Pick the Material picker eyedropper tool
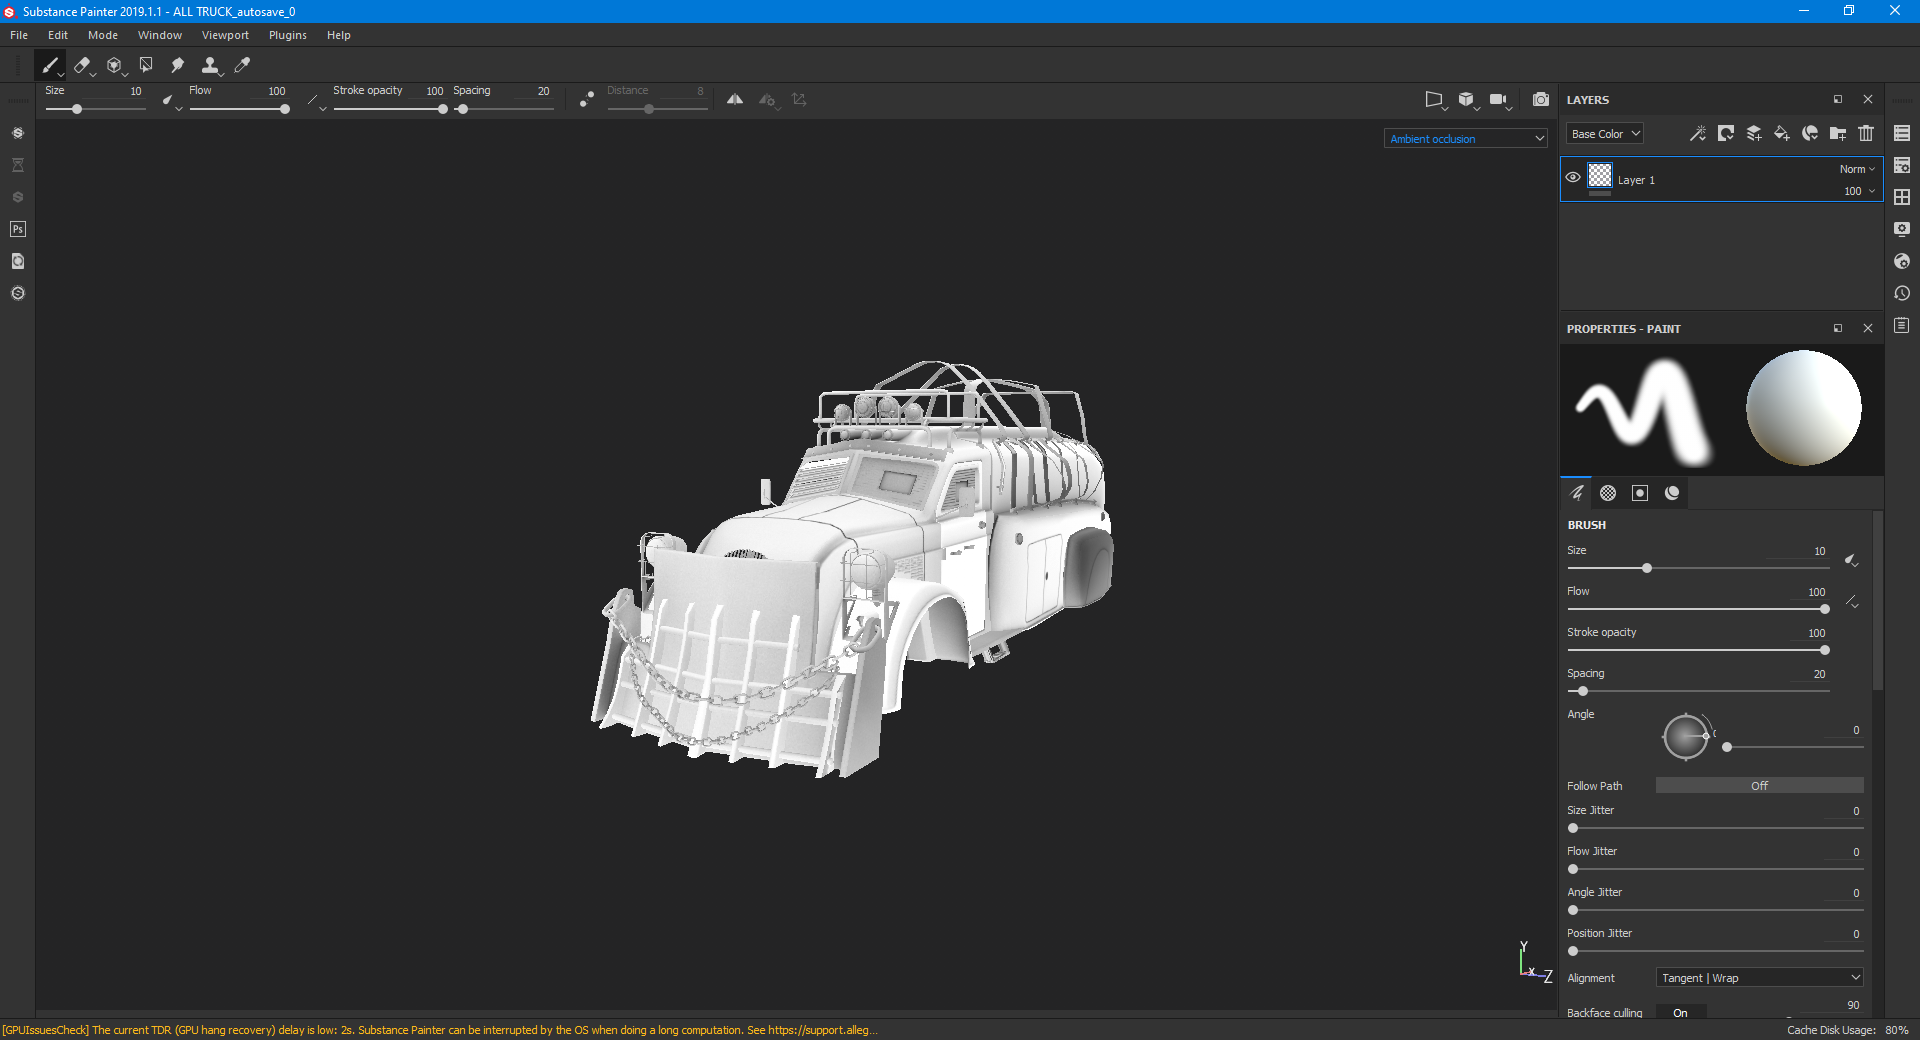Image resolution: width=1920 pixels, height=1040 pixels. [x=242, y=66]
